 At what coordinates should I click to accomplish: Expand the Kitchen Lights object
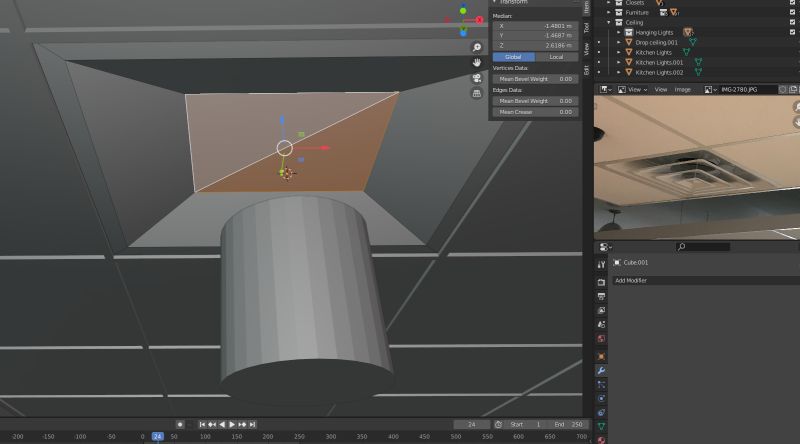[619, 52]
